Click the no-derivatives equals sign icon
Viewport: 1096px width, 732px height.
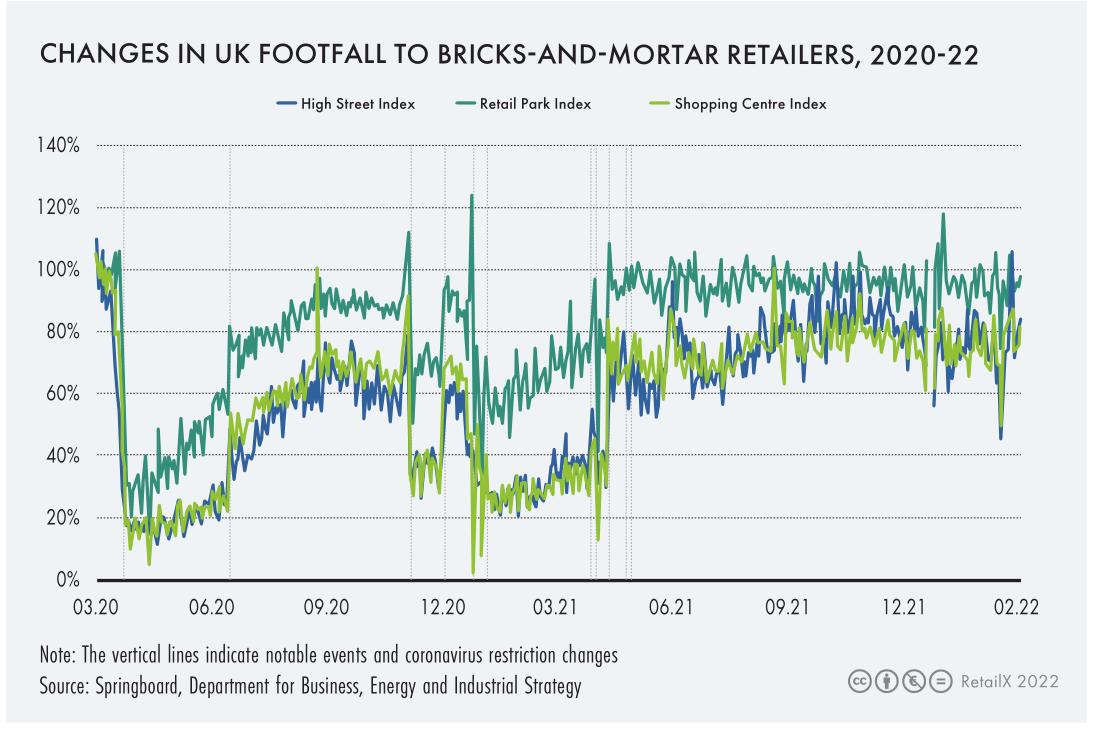934,682
